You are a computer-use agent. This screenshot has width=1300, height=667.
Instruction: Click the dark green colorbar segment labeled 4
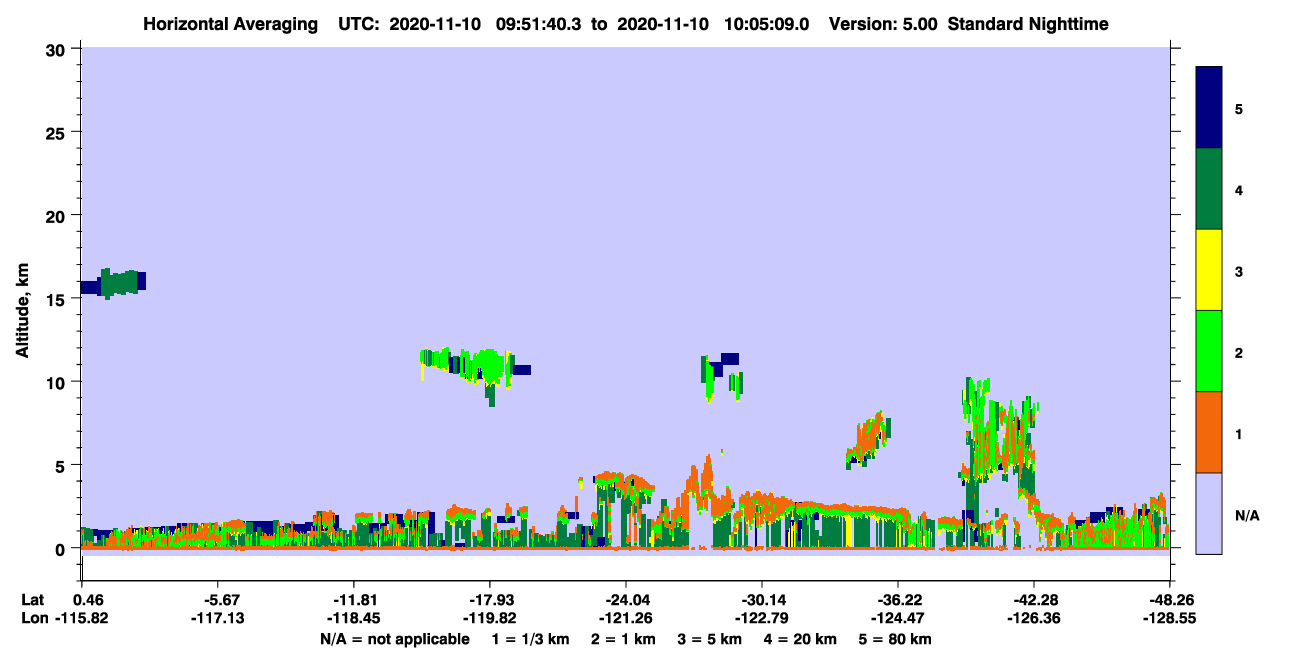(1209, 189)
